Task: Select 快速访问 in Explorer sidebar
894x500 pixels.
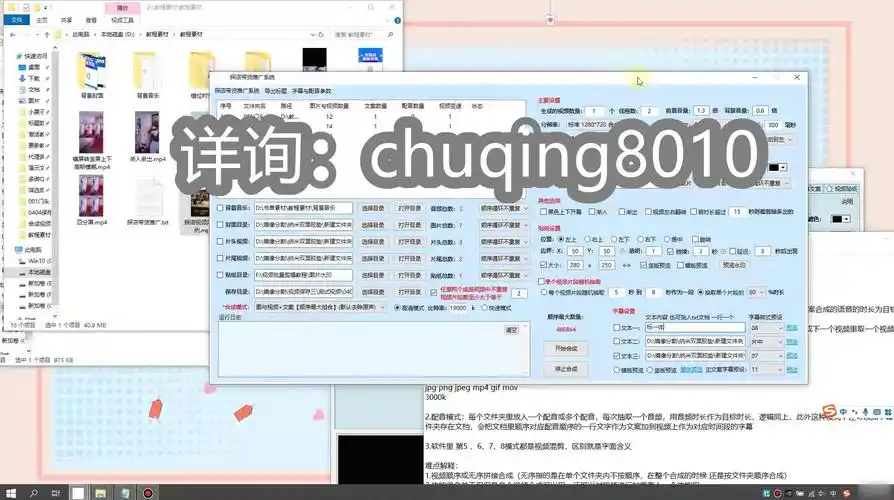Action: pyautogui.click(x=31, y=56)
